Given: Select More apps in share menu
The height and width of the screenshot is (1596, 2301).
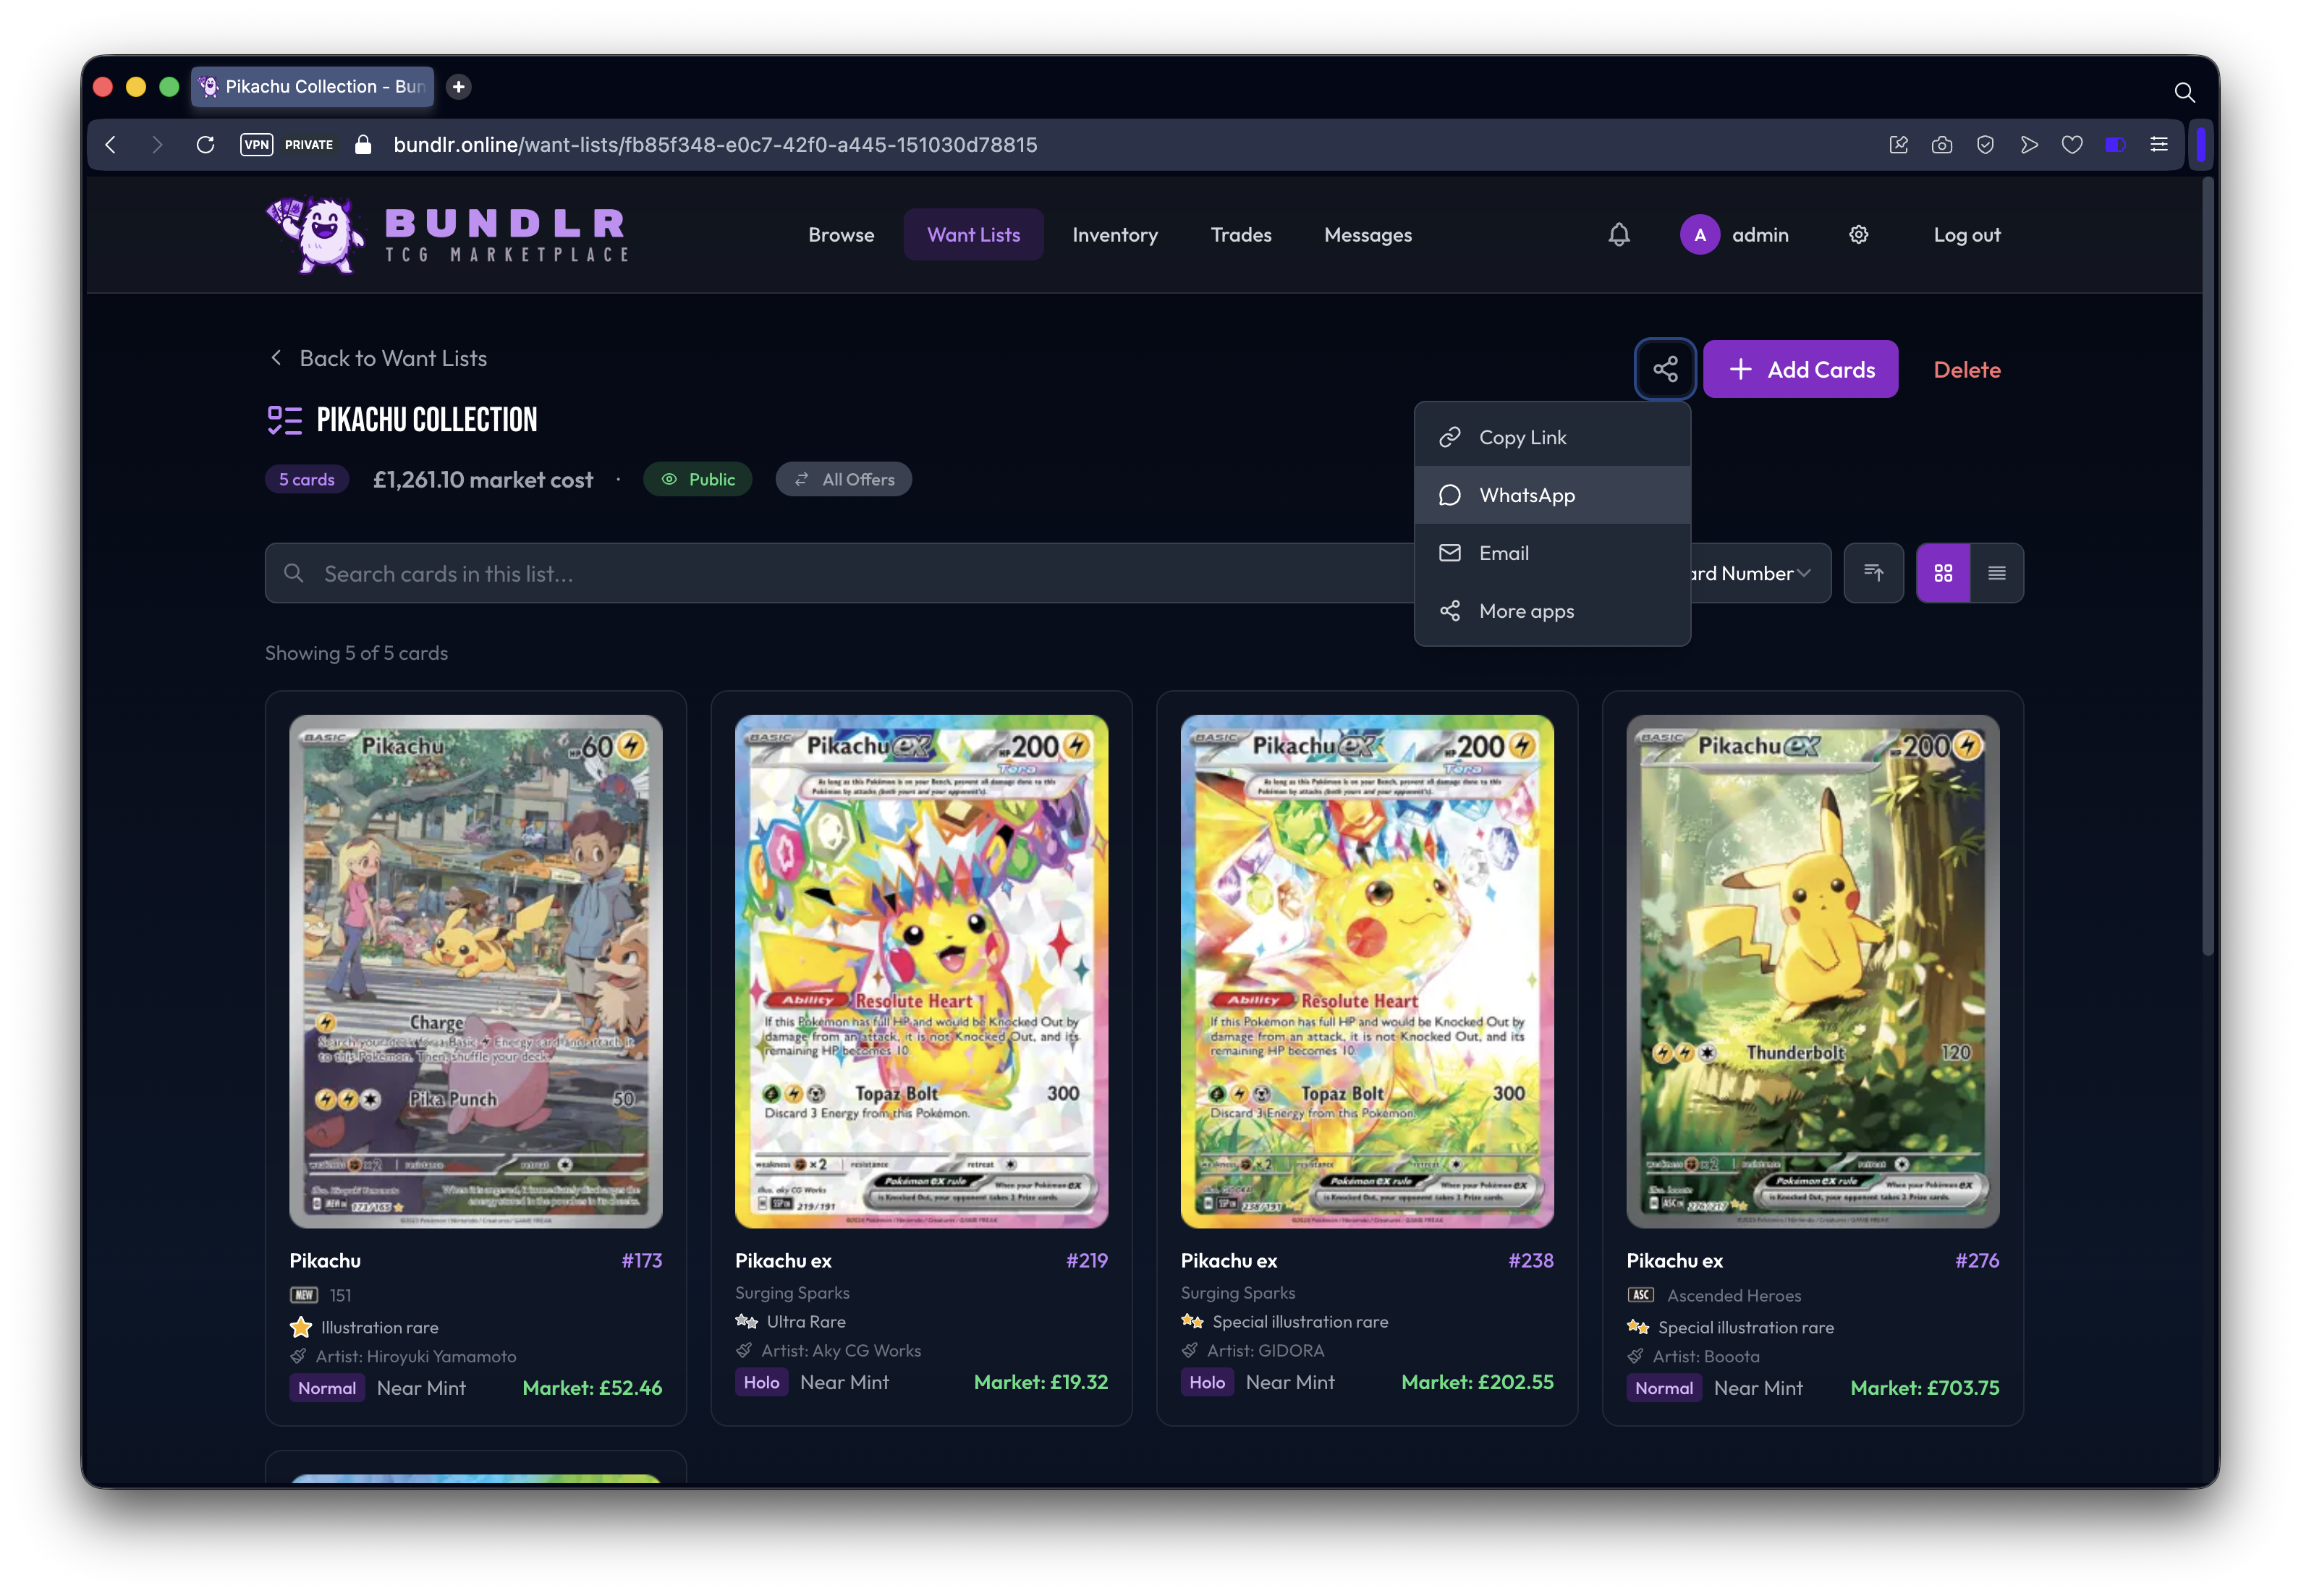Looking at the screenshot, I should [x=1552, y=612].
